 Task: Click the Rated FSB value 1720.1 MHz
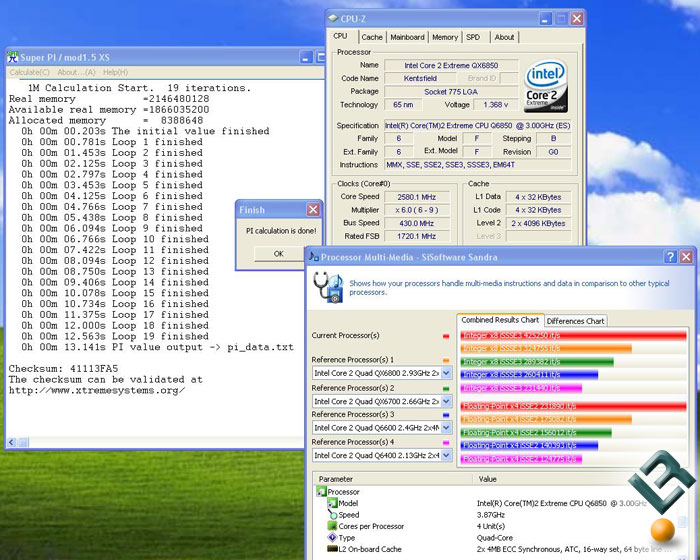(417, 236)
